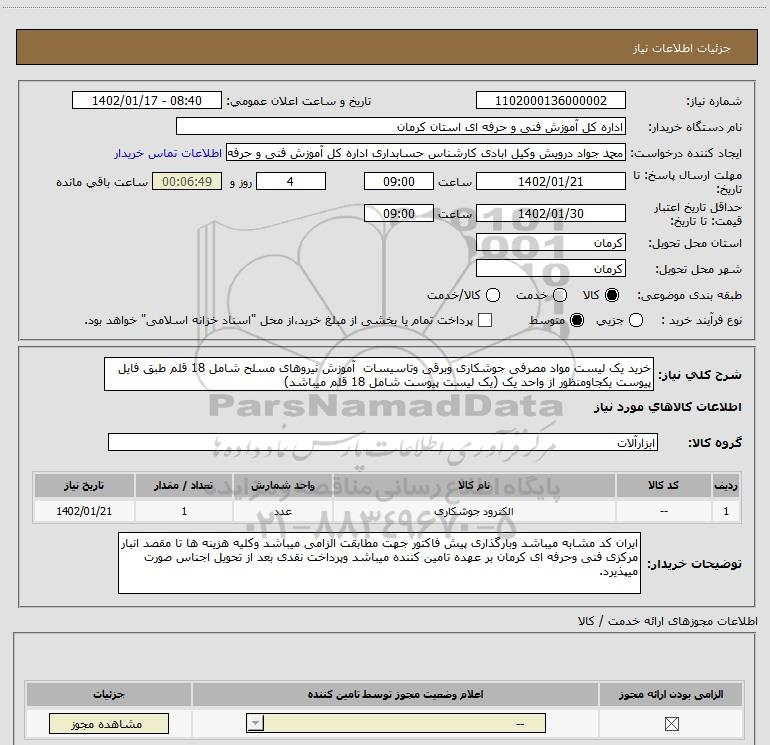Click the نام کالا column header

[474, 485]
